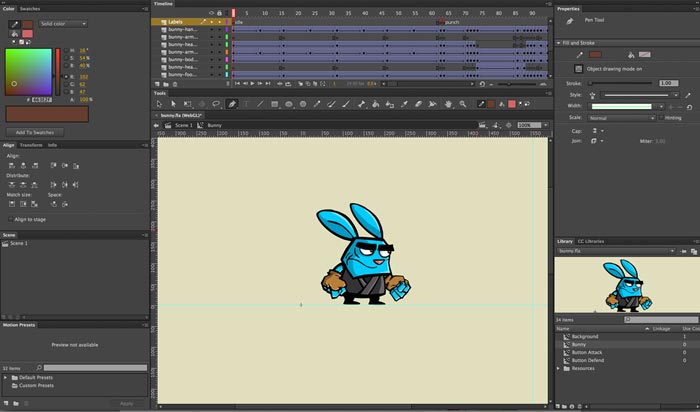Select the Bone tool

click(x=361, y=104)
